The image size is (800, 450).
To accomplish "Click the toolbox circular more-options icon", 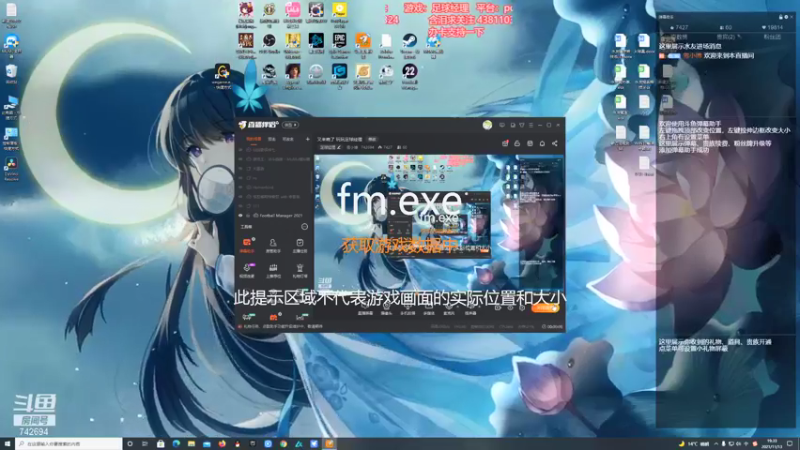I will (x=305, y=227).
